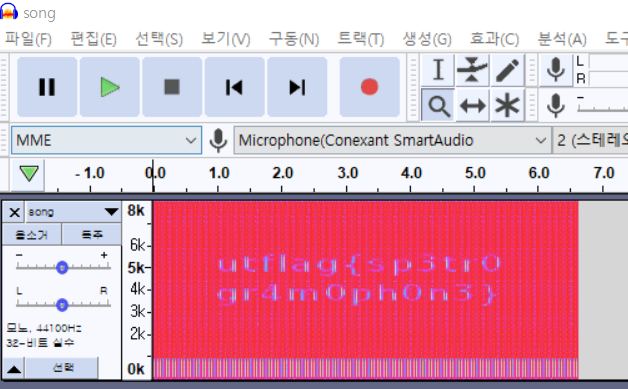Click the 0k label on the frequency scale

[136, 369]
